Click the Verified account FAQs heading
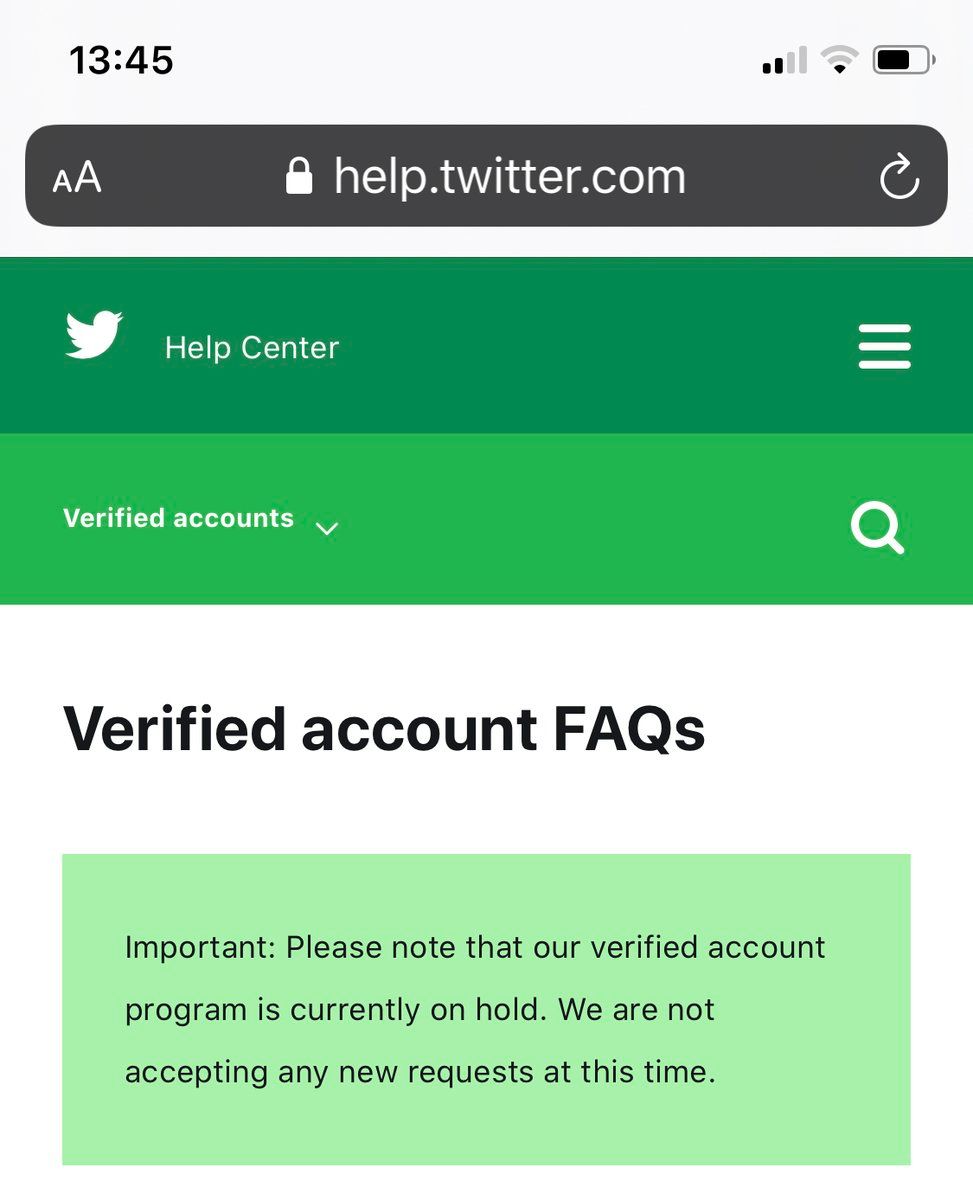Viewport: 973px width, 1200px height. point(384,728)
